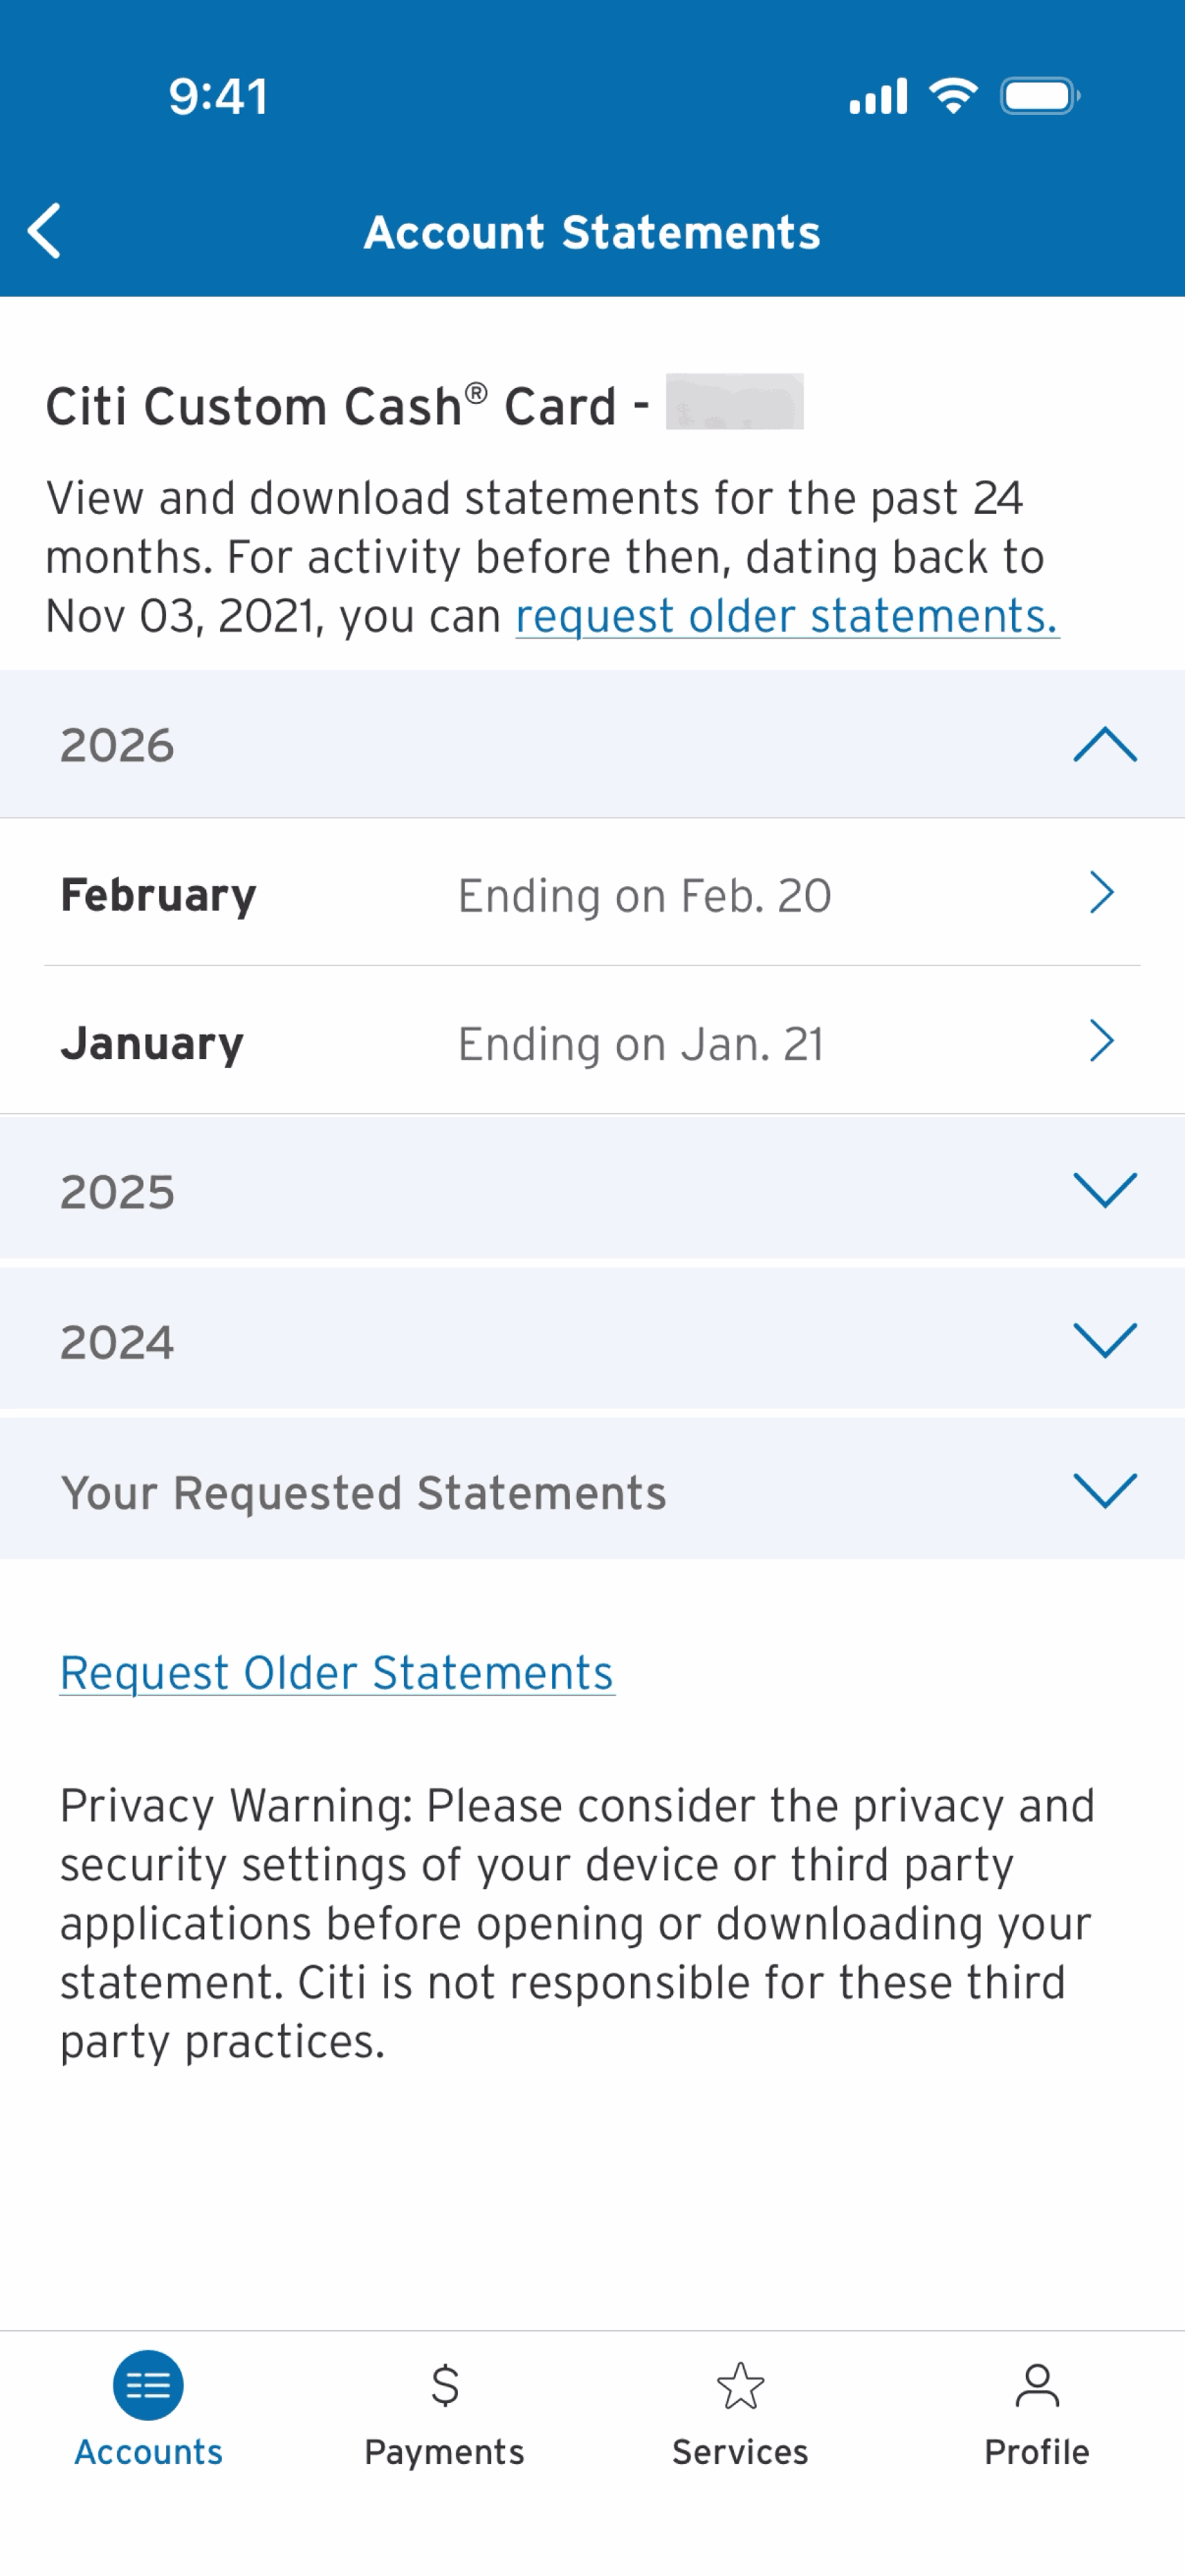1185x2576 pixels.
Task: Expand the 2024 statements section
Action: [592, 1340]
